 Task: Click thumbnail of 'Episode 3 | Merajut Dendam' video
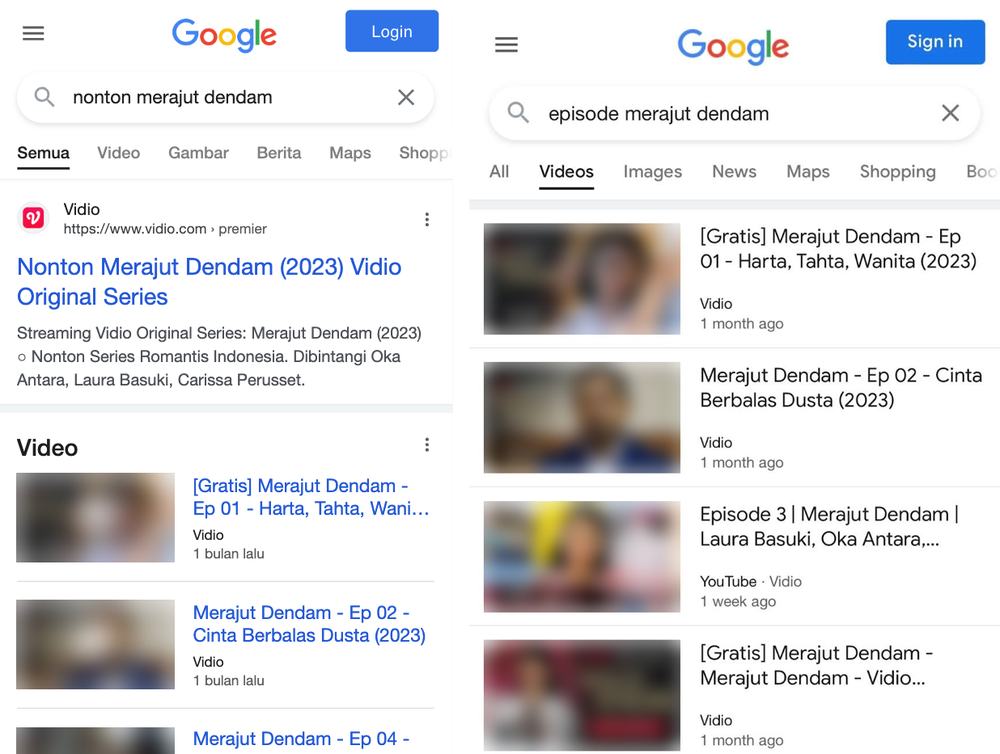point(582,557)
